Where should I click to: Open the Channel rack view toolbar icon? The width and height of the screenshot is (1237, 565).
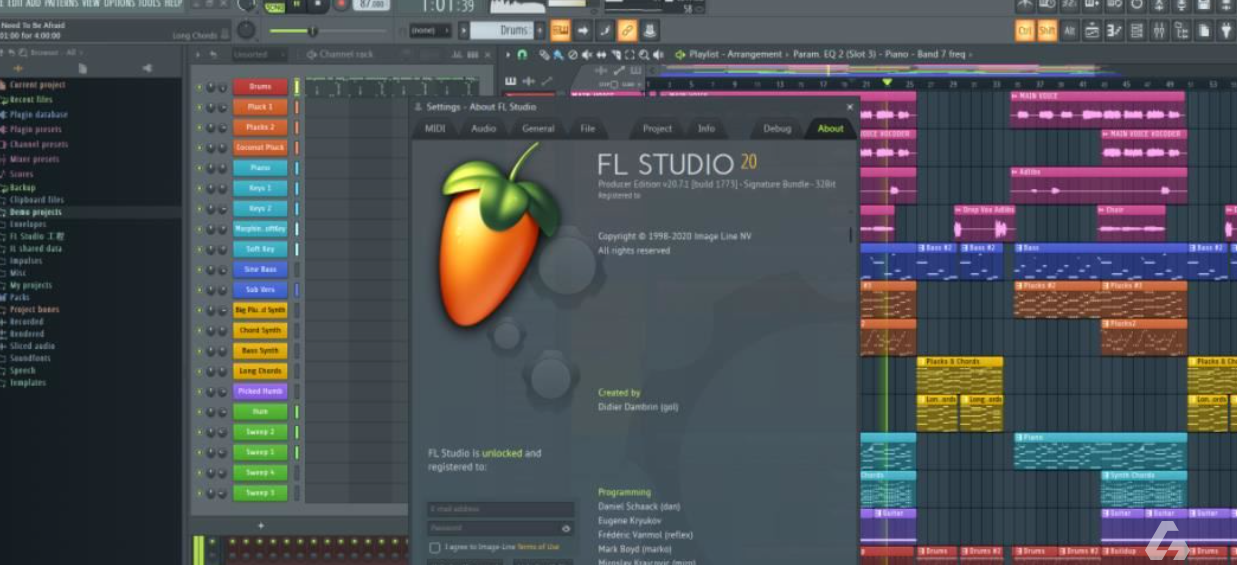[x=1136, y=31]
